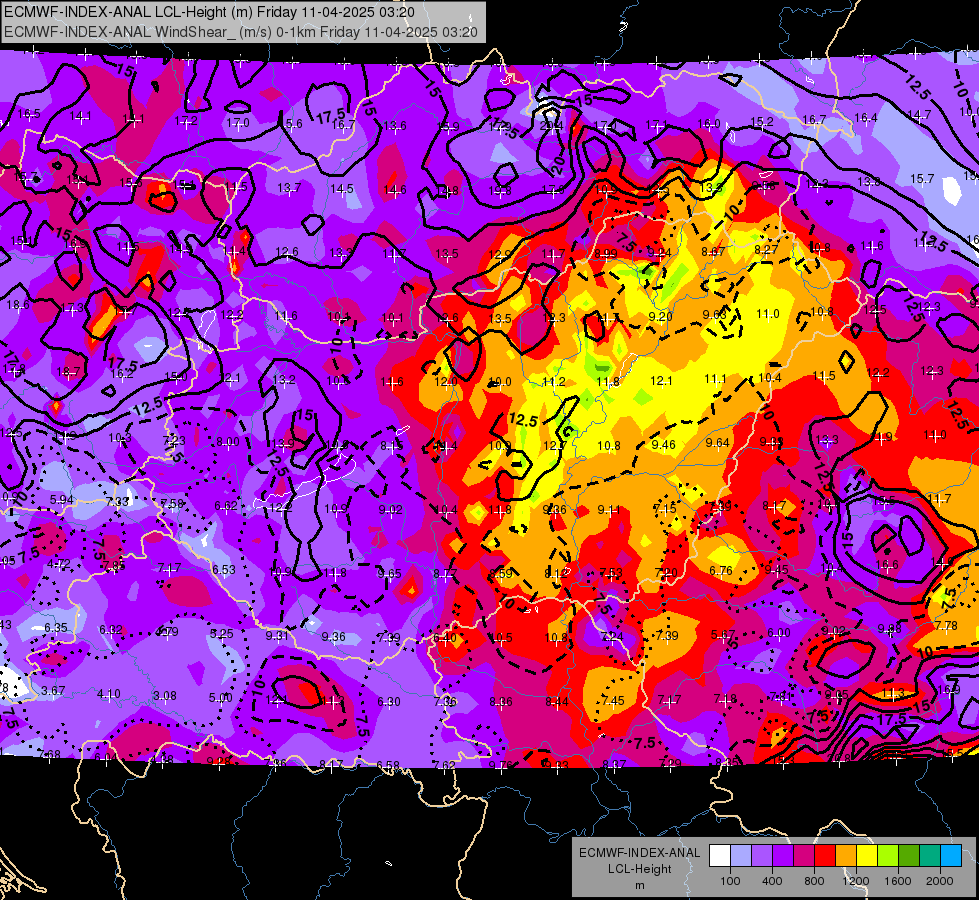This screenshot has width=979, height=900.
Task: Click the 9.46 grid point value
Action: [663, 444]
